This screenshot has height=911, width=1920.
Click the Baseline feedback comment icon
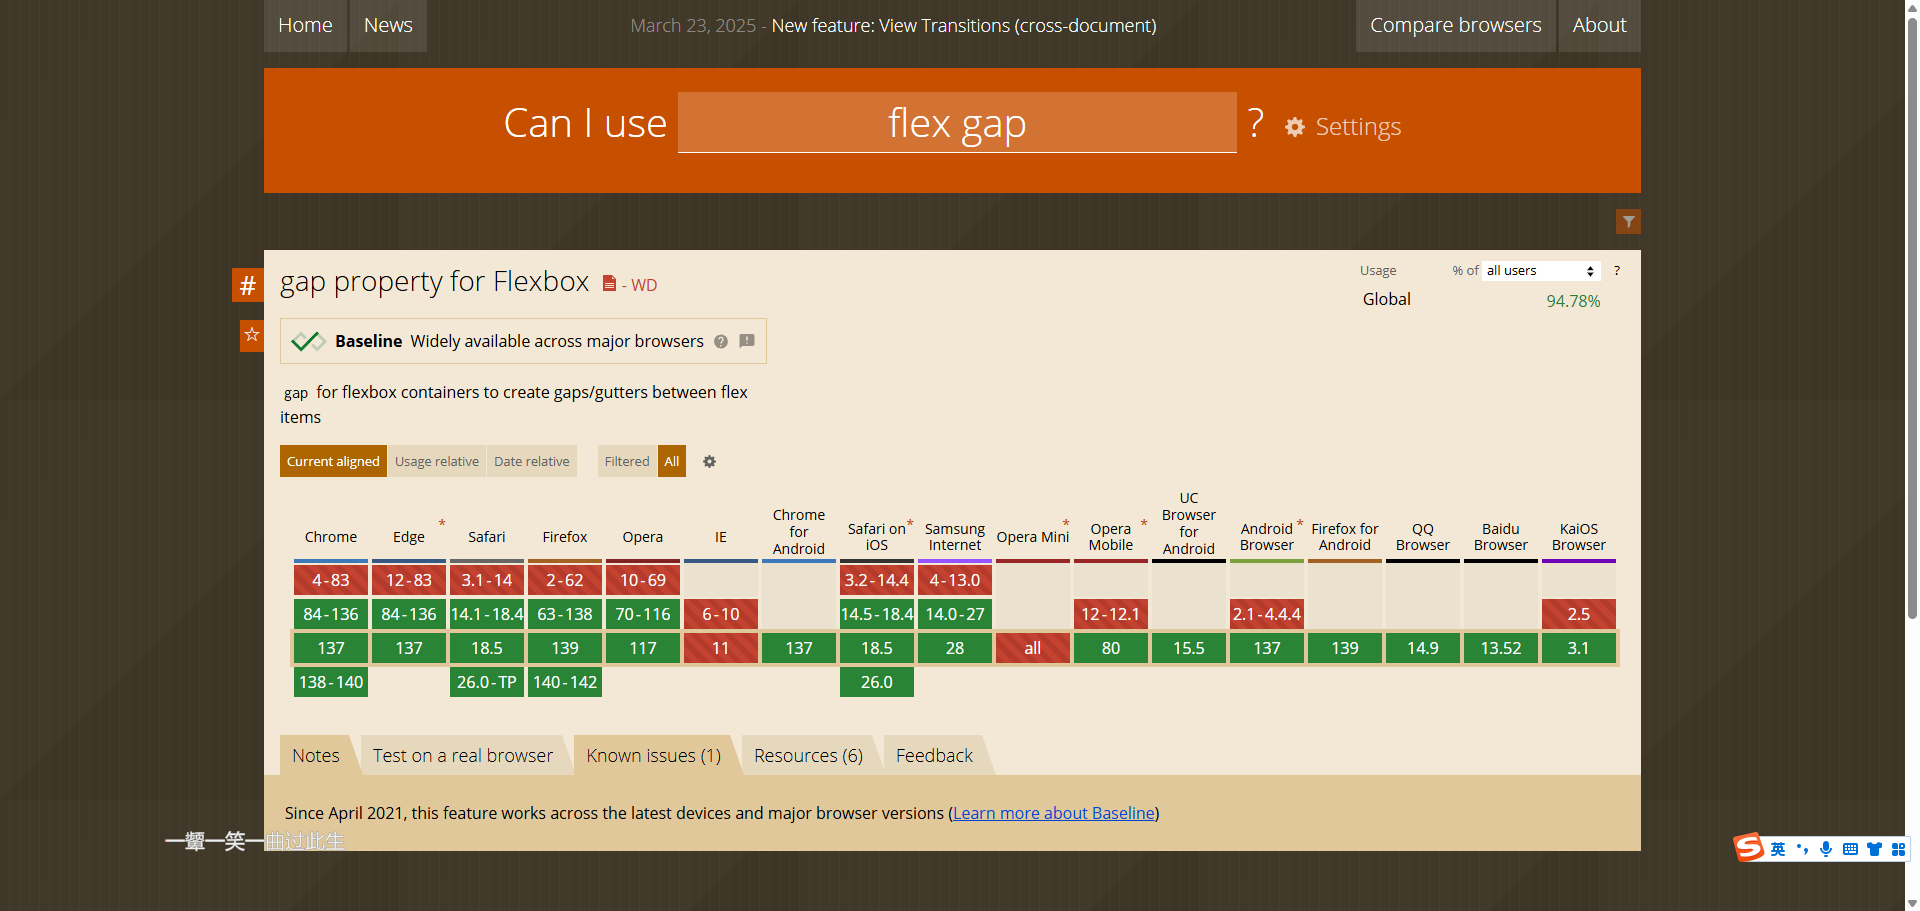tap(747, 341)
